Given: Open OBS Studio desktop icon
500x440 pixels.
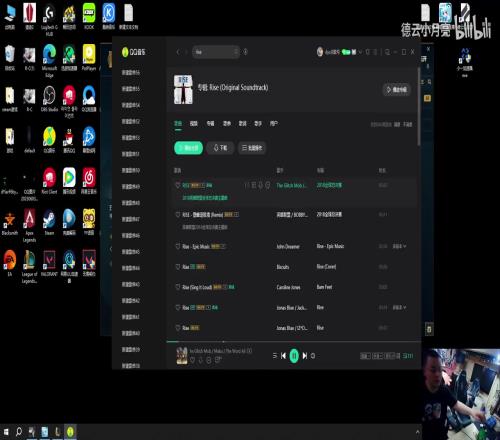Looking at the screenshot, I should (49, 99).
